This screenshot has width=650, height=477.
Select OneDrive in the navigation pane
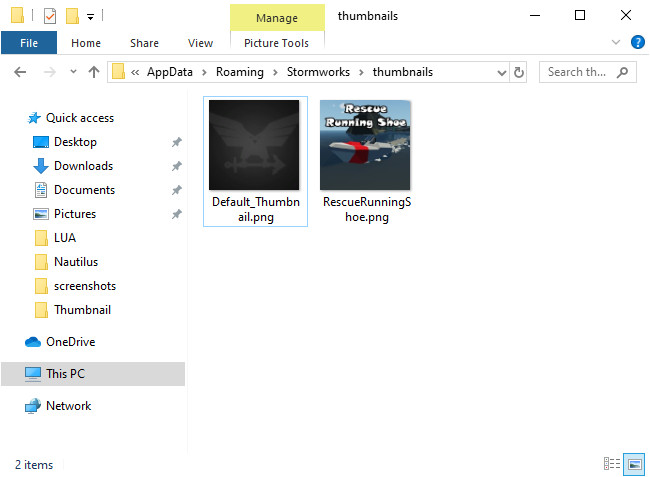[x=70, y=342]
